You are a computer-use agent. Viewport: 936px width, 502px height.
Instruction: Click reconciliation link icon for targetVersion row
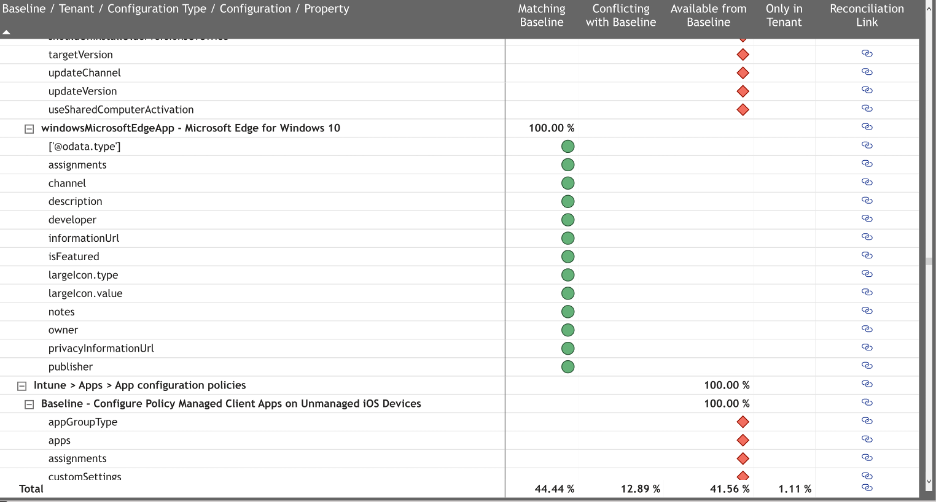867,54
